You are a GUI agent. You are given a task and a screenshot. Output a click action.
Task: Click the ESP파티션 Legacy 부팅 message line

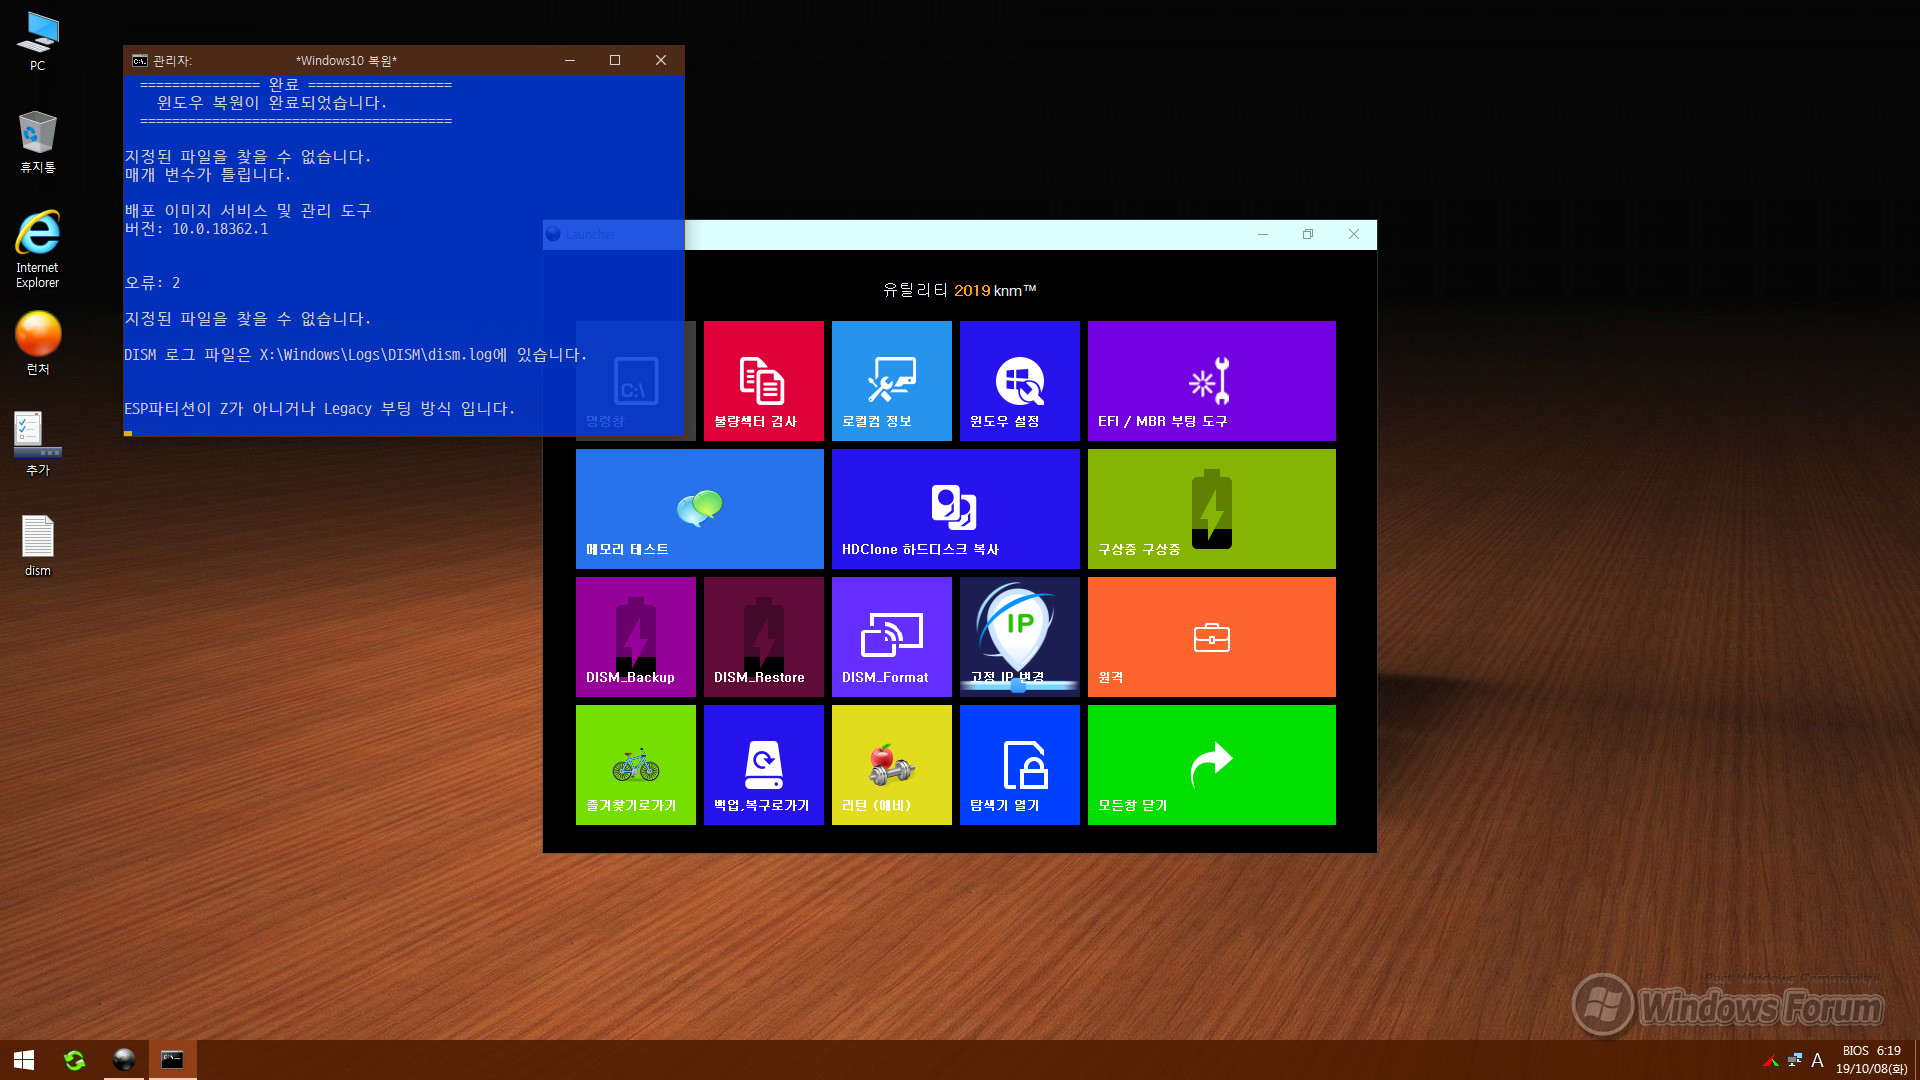[x=320, y=409]
